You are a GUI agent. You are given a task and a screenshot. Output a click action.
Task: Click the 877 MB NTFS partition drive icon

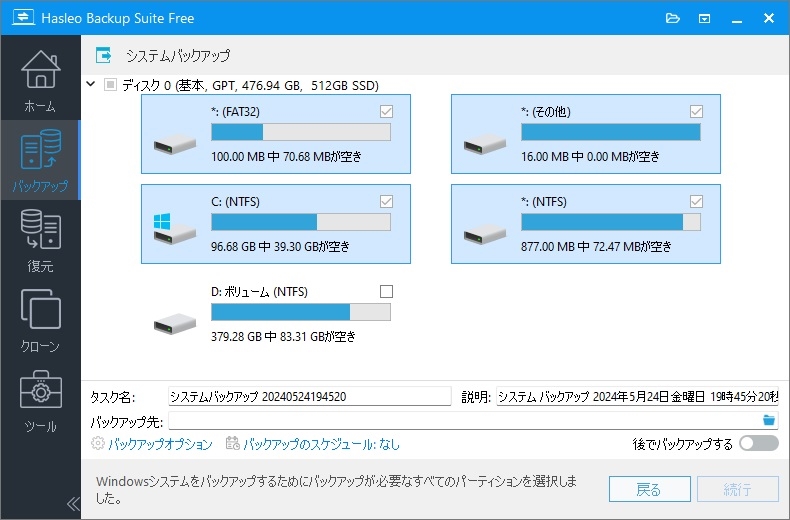click(485, 235)
